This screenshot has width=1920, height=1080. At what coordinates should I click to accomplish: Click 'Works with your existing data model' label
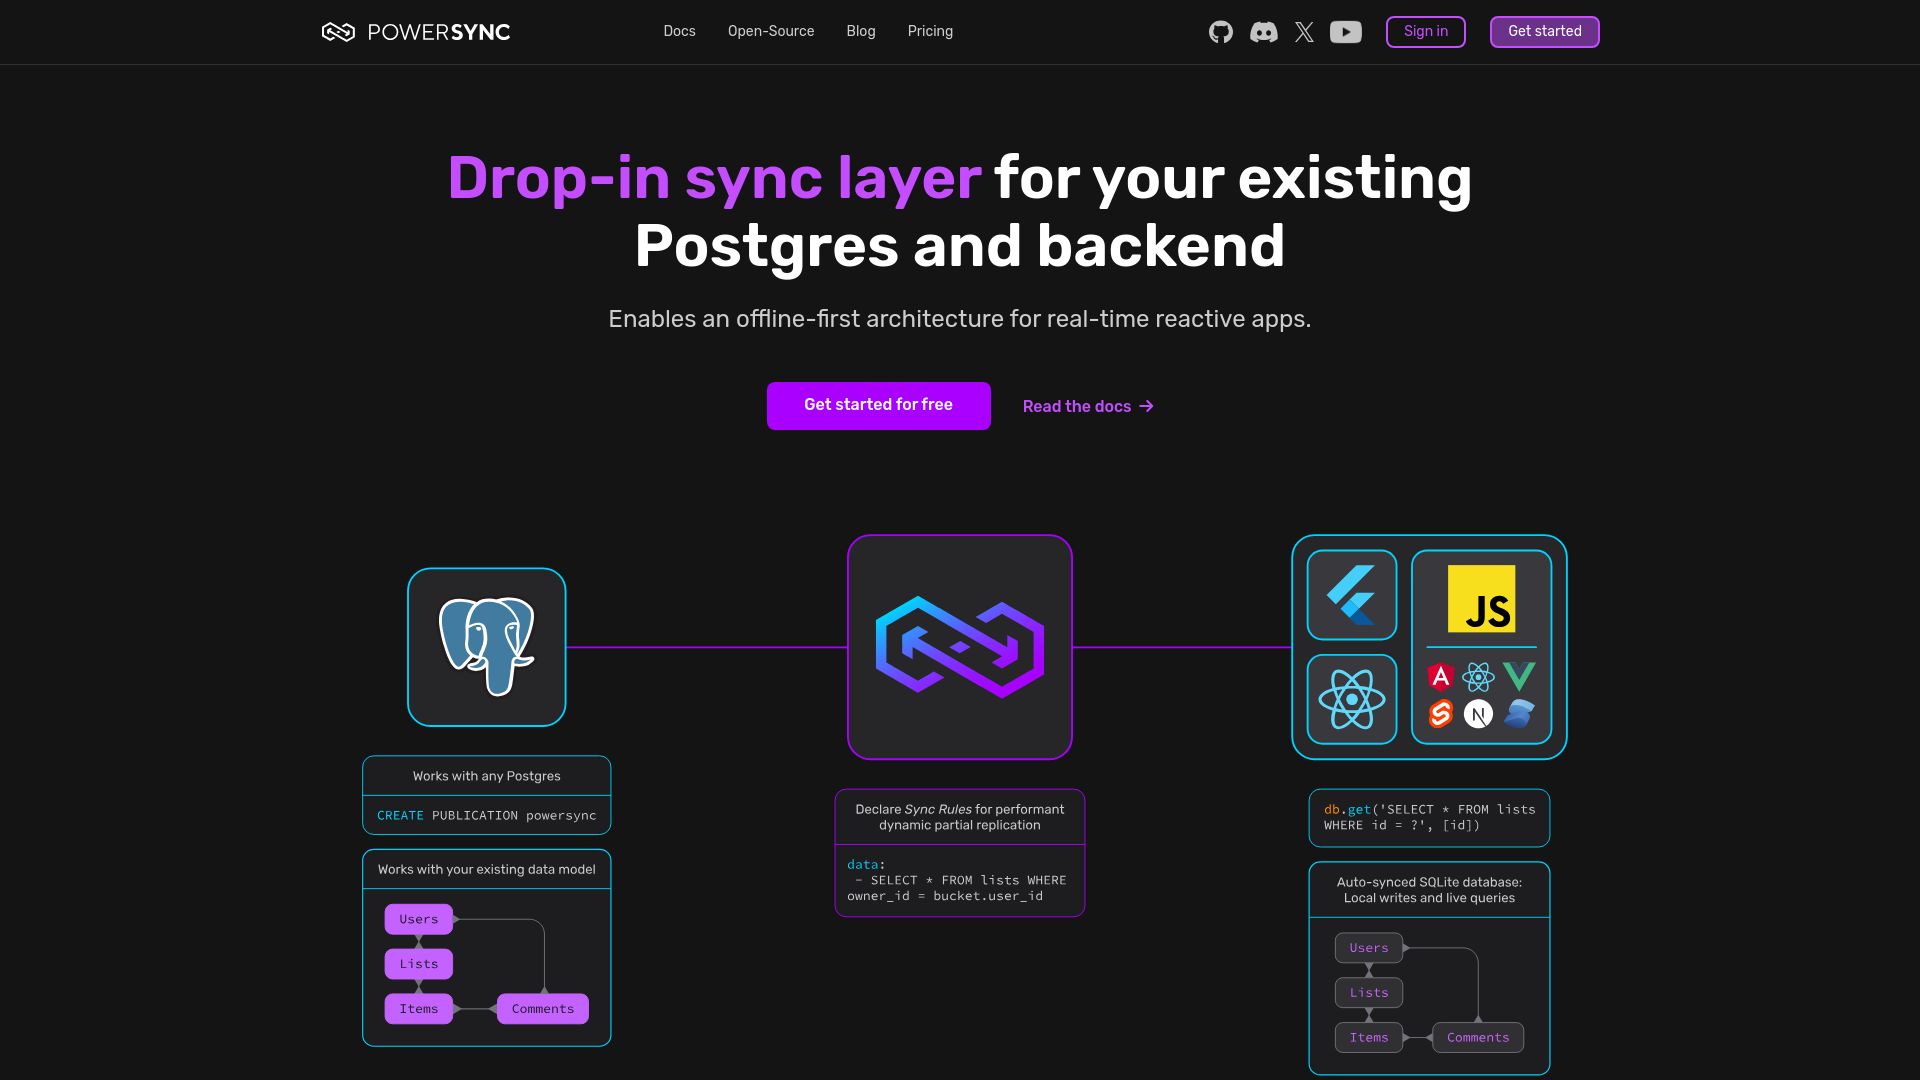pyautogui.click(x=487, y=870)
